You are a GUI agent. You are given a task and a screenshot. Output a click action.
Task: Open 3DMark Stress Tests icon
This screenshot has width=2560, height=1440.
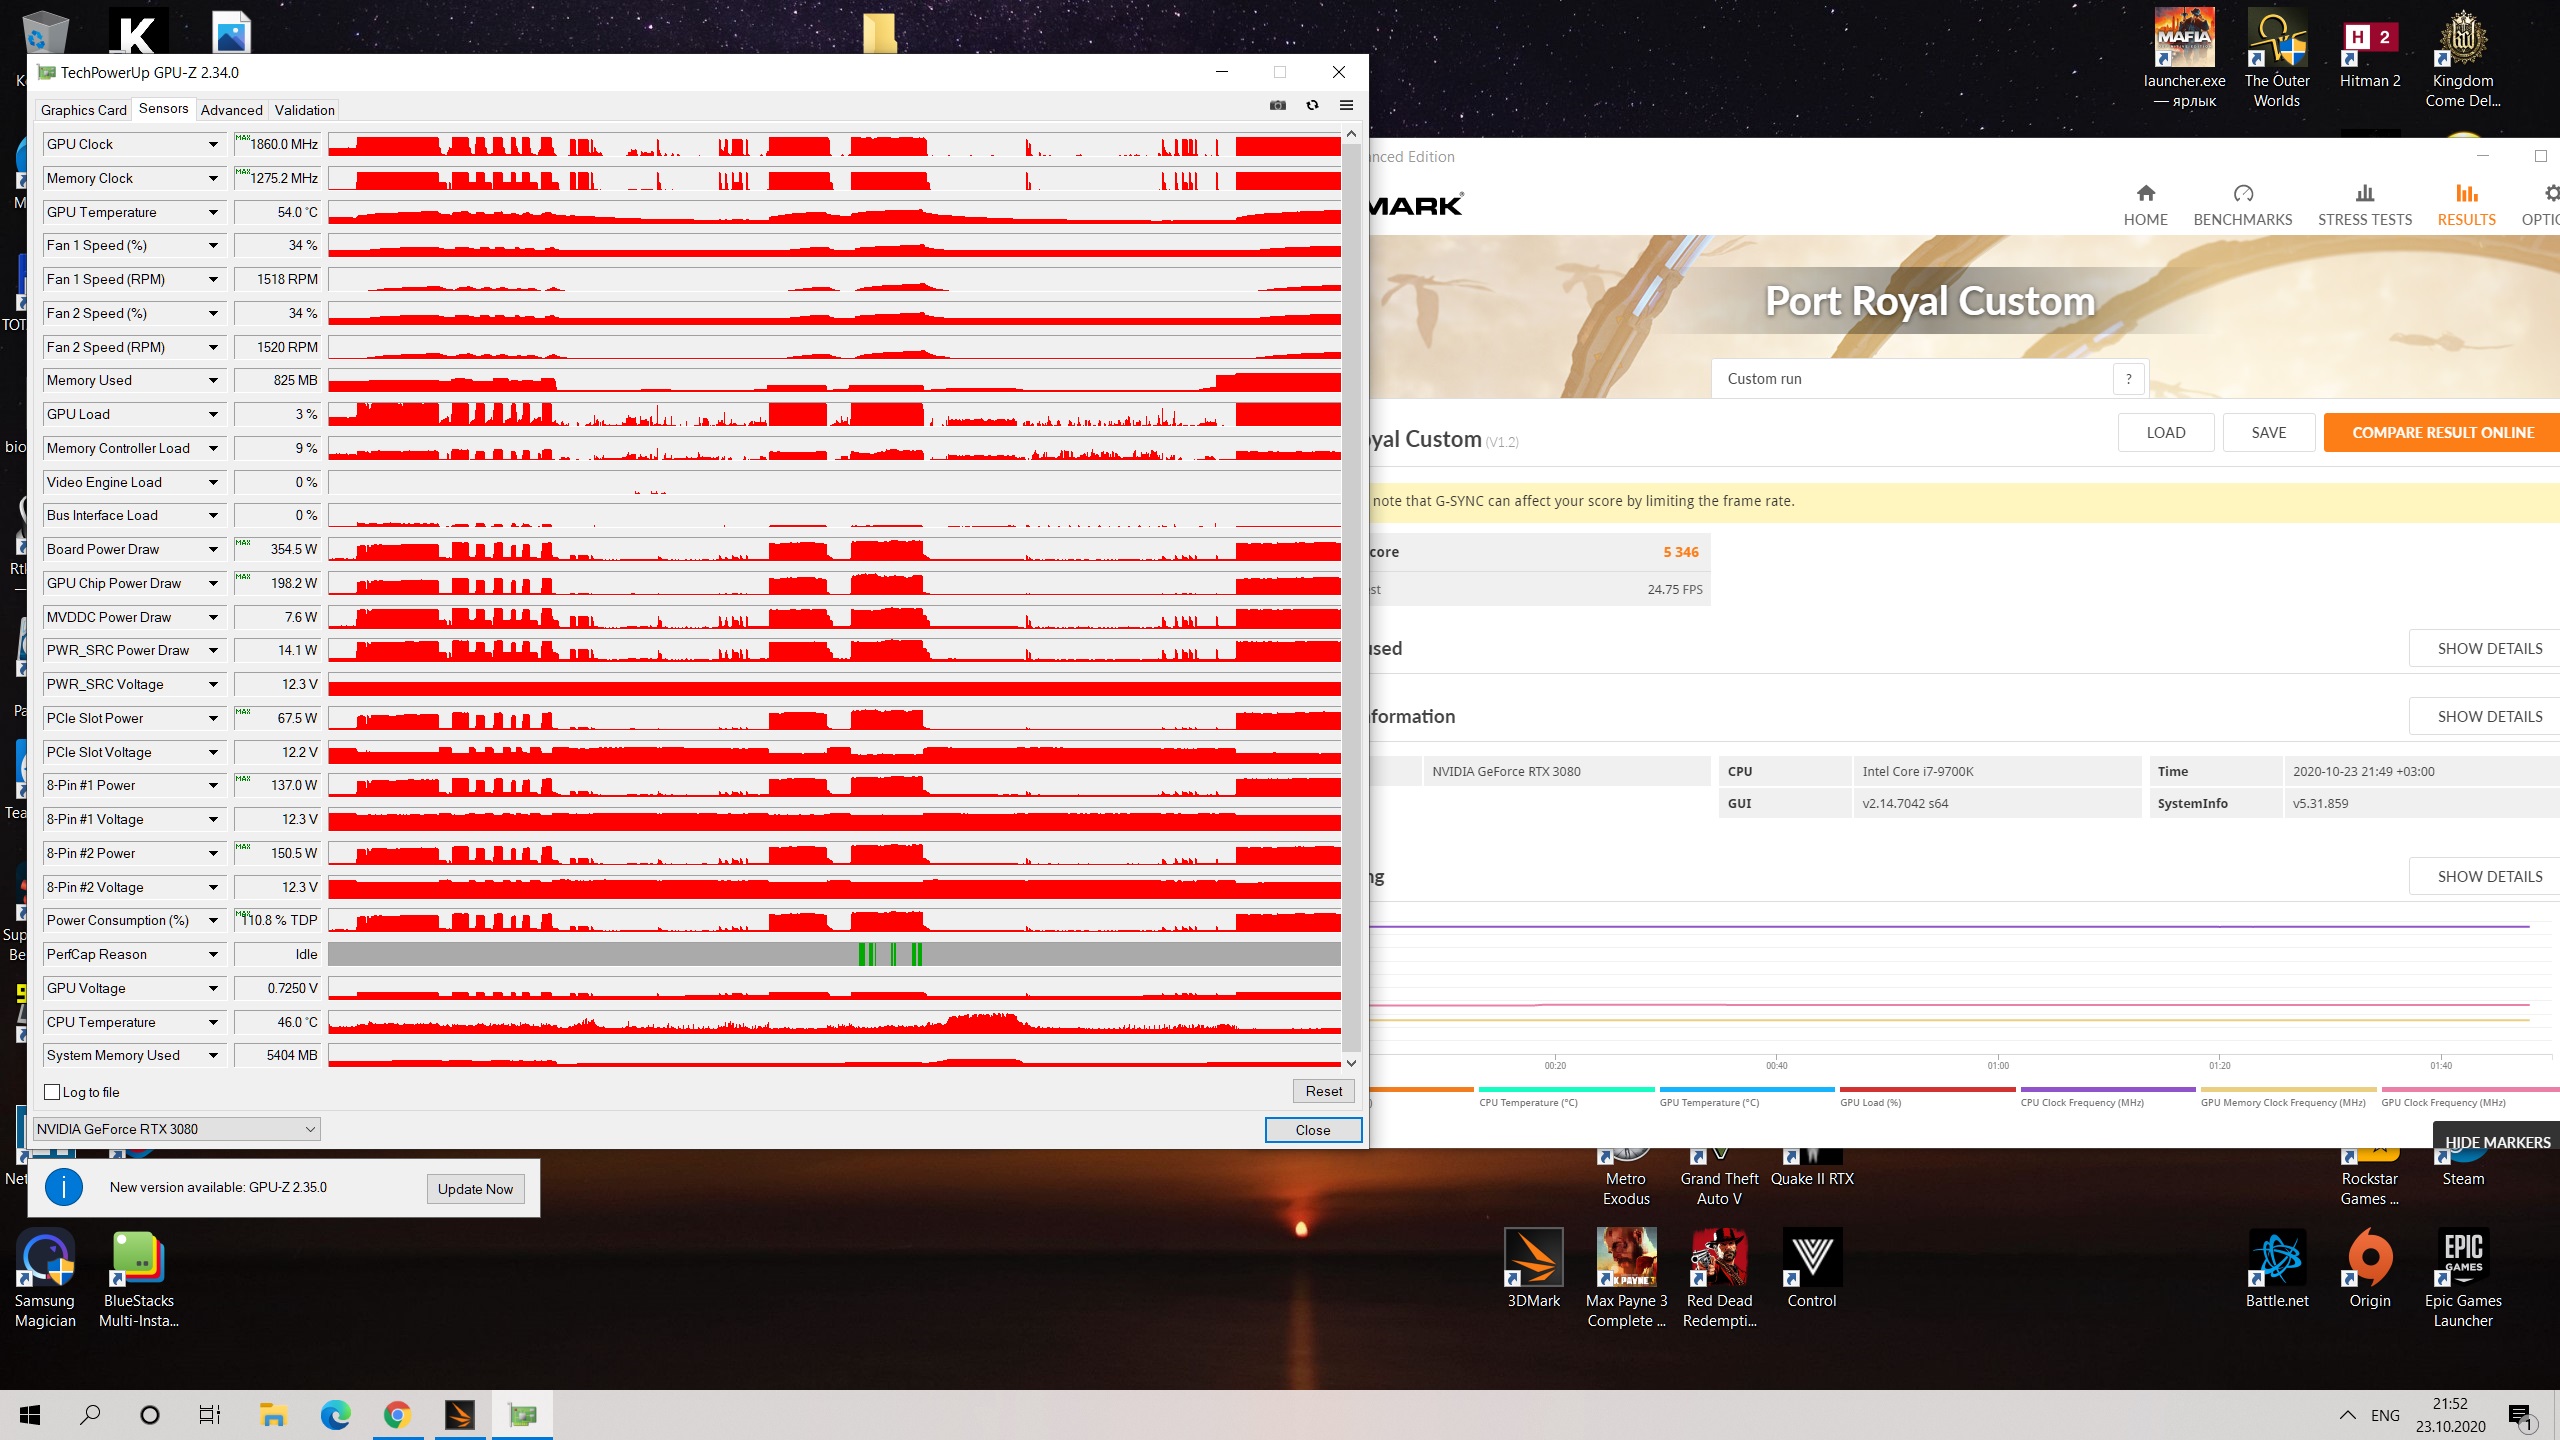2364,194
